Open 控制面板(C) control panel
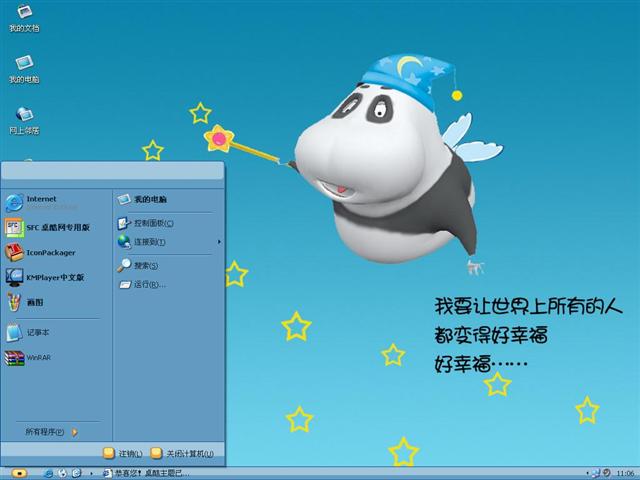The image size is (640, 480). click(145, 223)
